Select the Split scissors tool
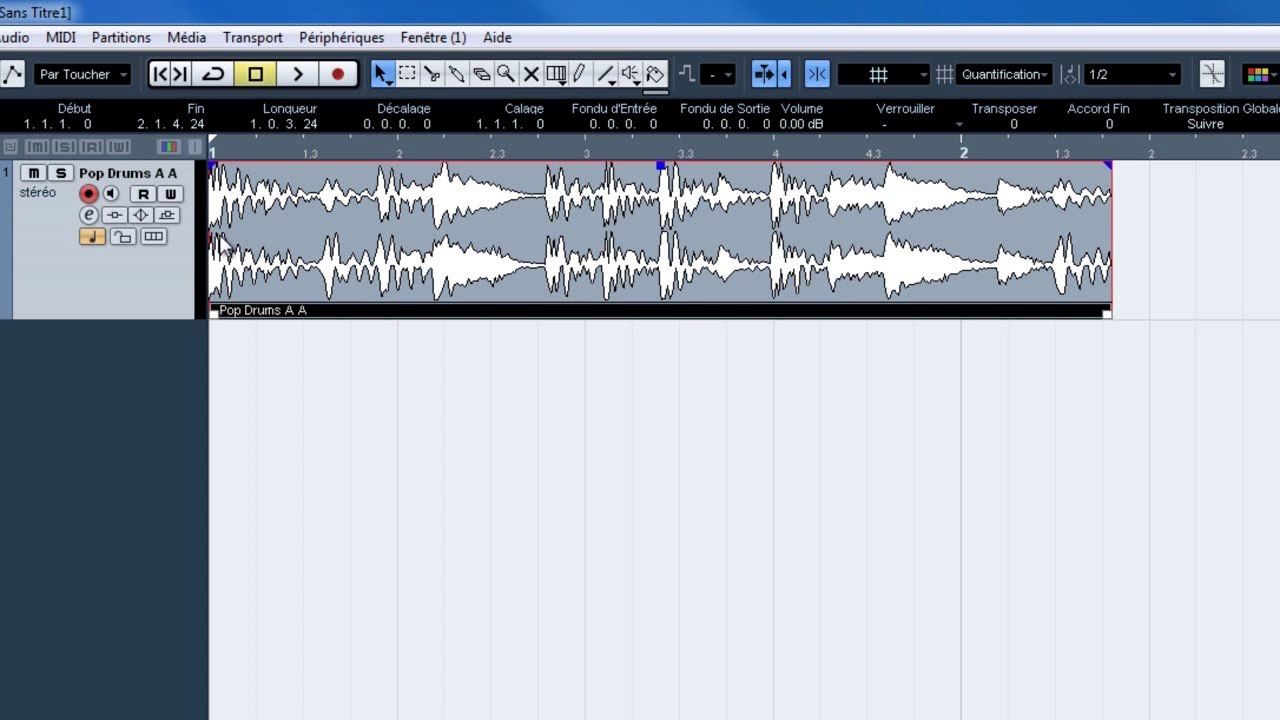The image size is (1280, 720). click(x=432, y=74)
